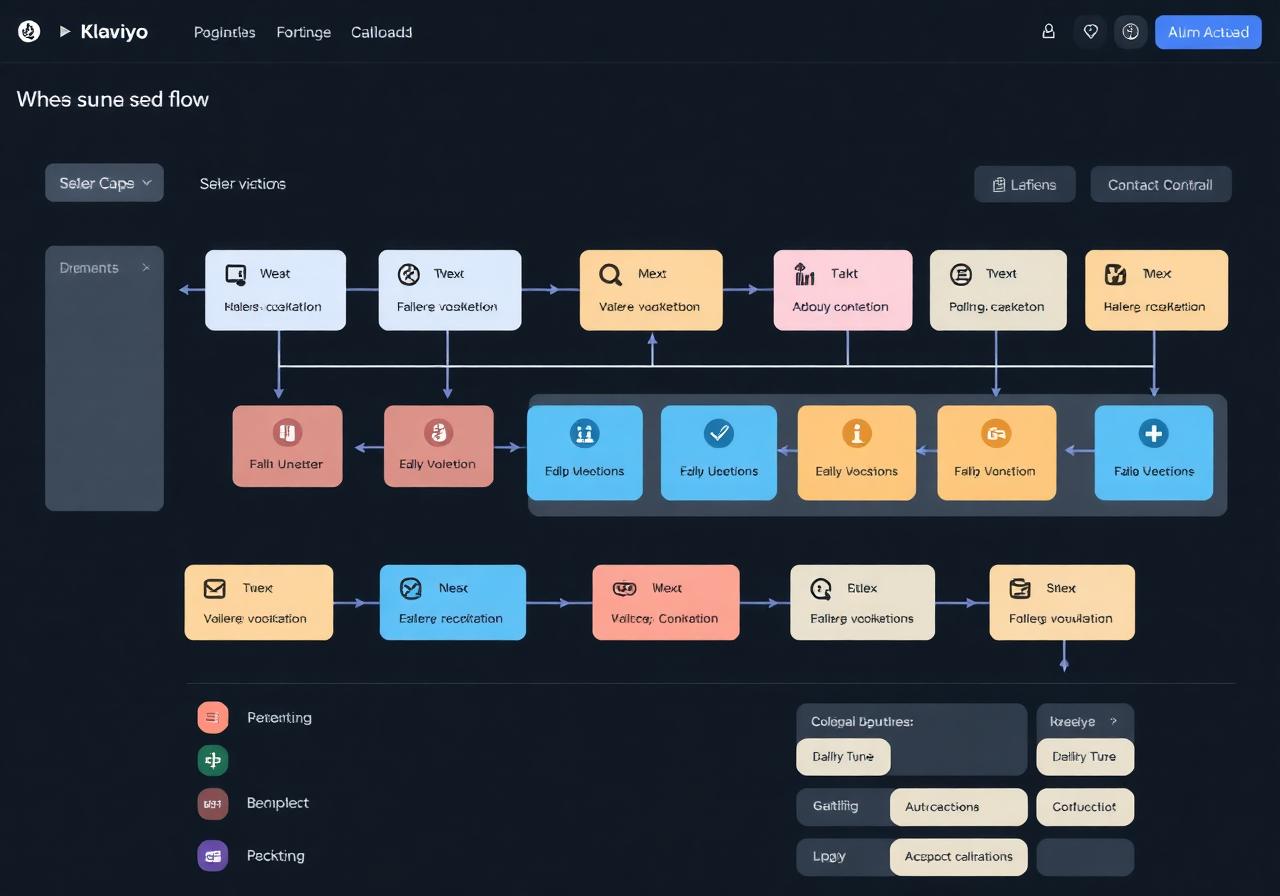1280x896 pixels.
Task: Open the Seler Caps dropdown
Action: (104, 183)
